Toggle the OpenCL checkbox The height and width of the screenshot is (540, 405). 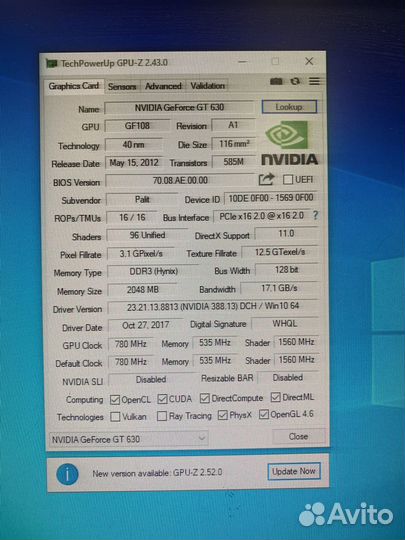click(115, 400)
